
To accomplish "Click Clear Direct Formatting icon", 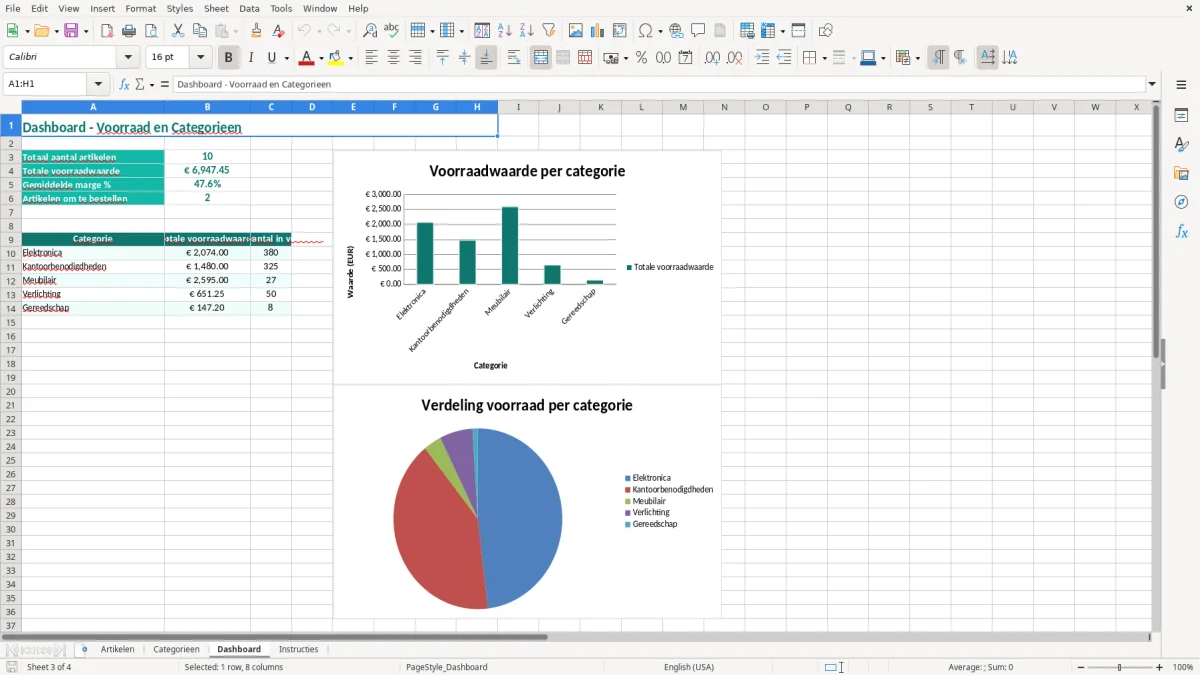I will [279, 31].
